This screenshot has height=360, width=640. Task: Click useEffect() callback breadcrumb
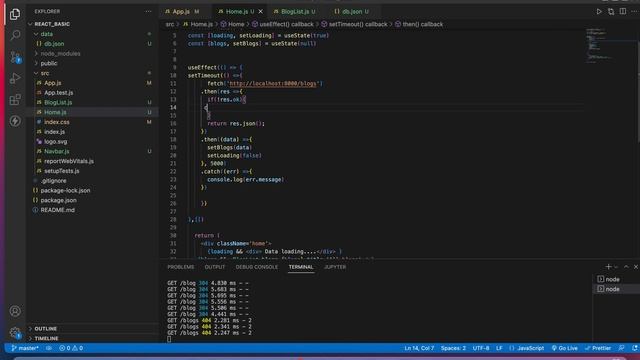283,24
